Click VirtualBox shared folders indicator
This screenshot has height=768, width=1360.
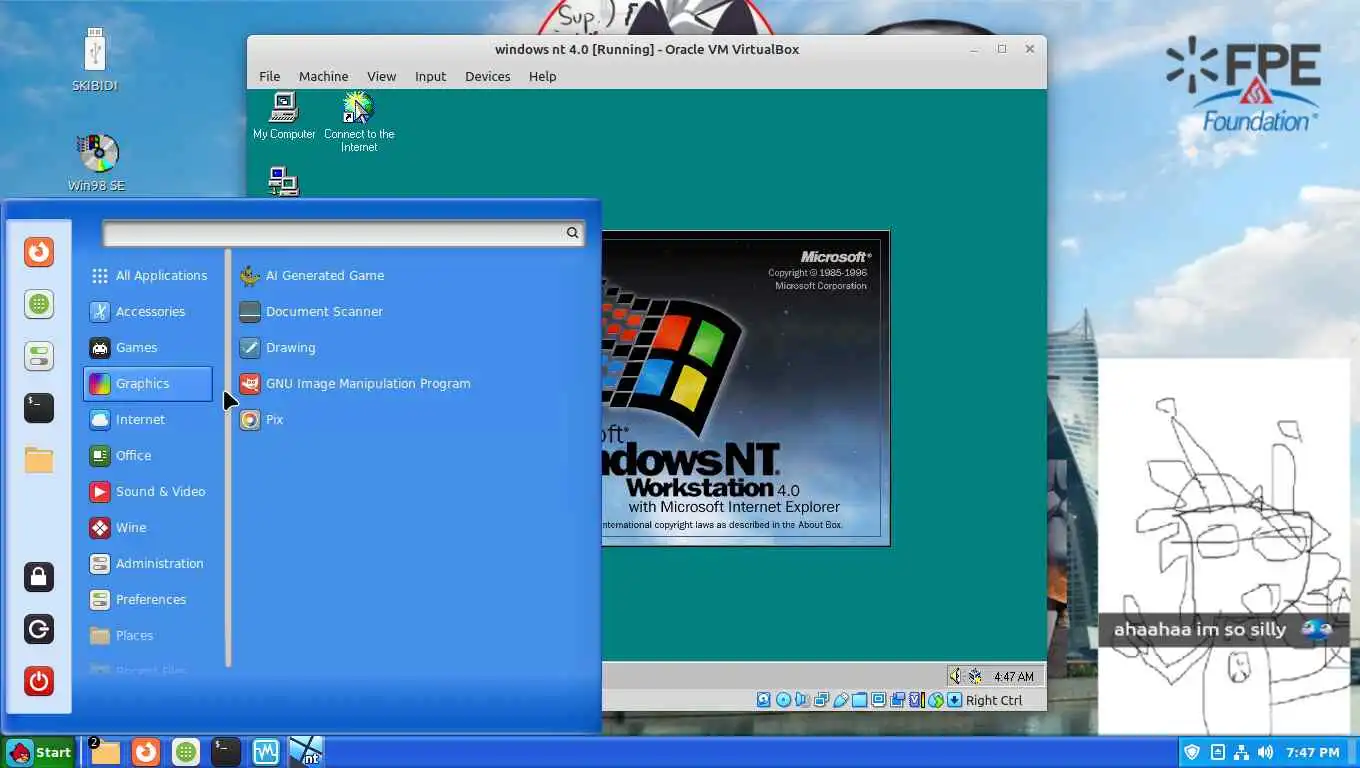coord(859,700)
